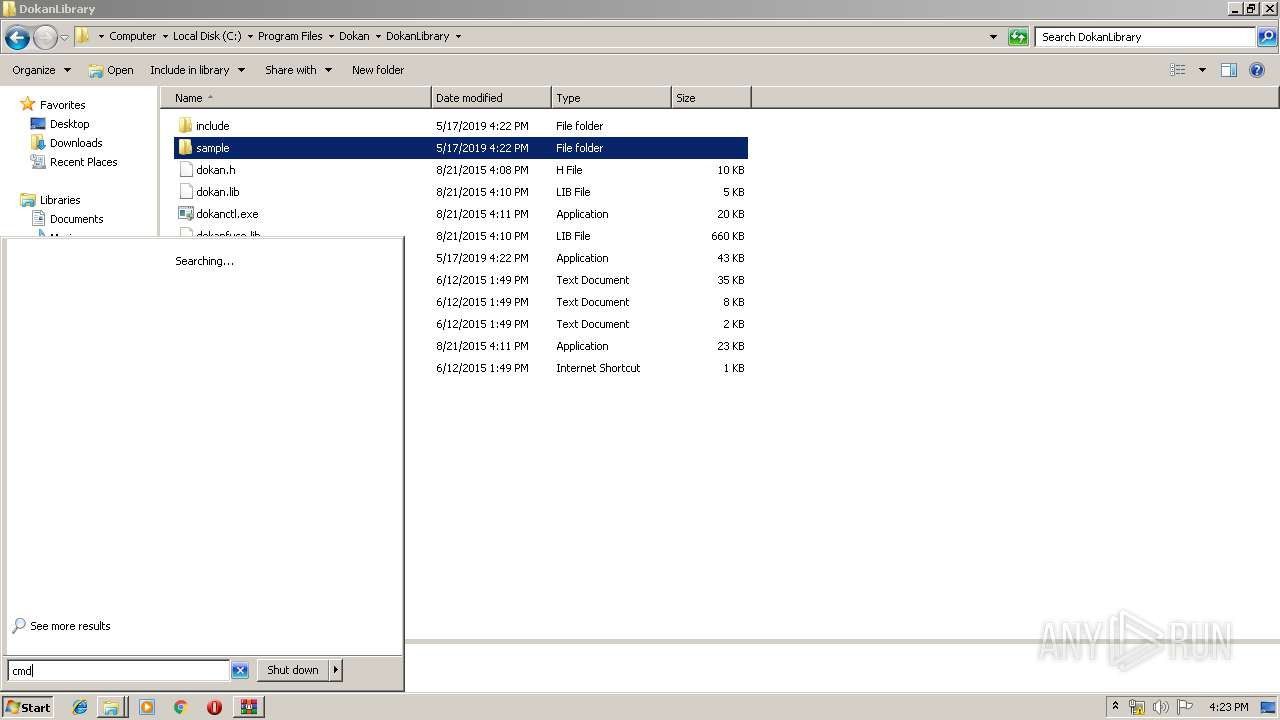
Task: Click the WinRAR taskbar icon
Action: 248,707
